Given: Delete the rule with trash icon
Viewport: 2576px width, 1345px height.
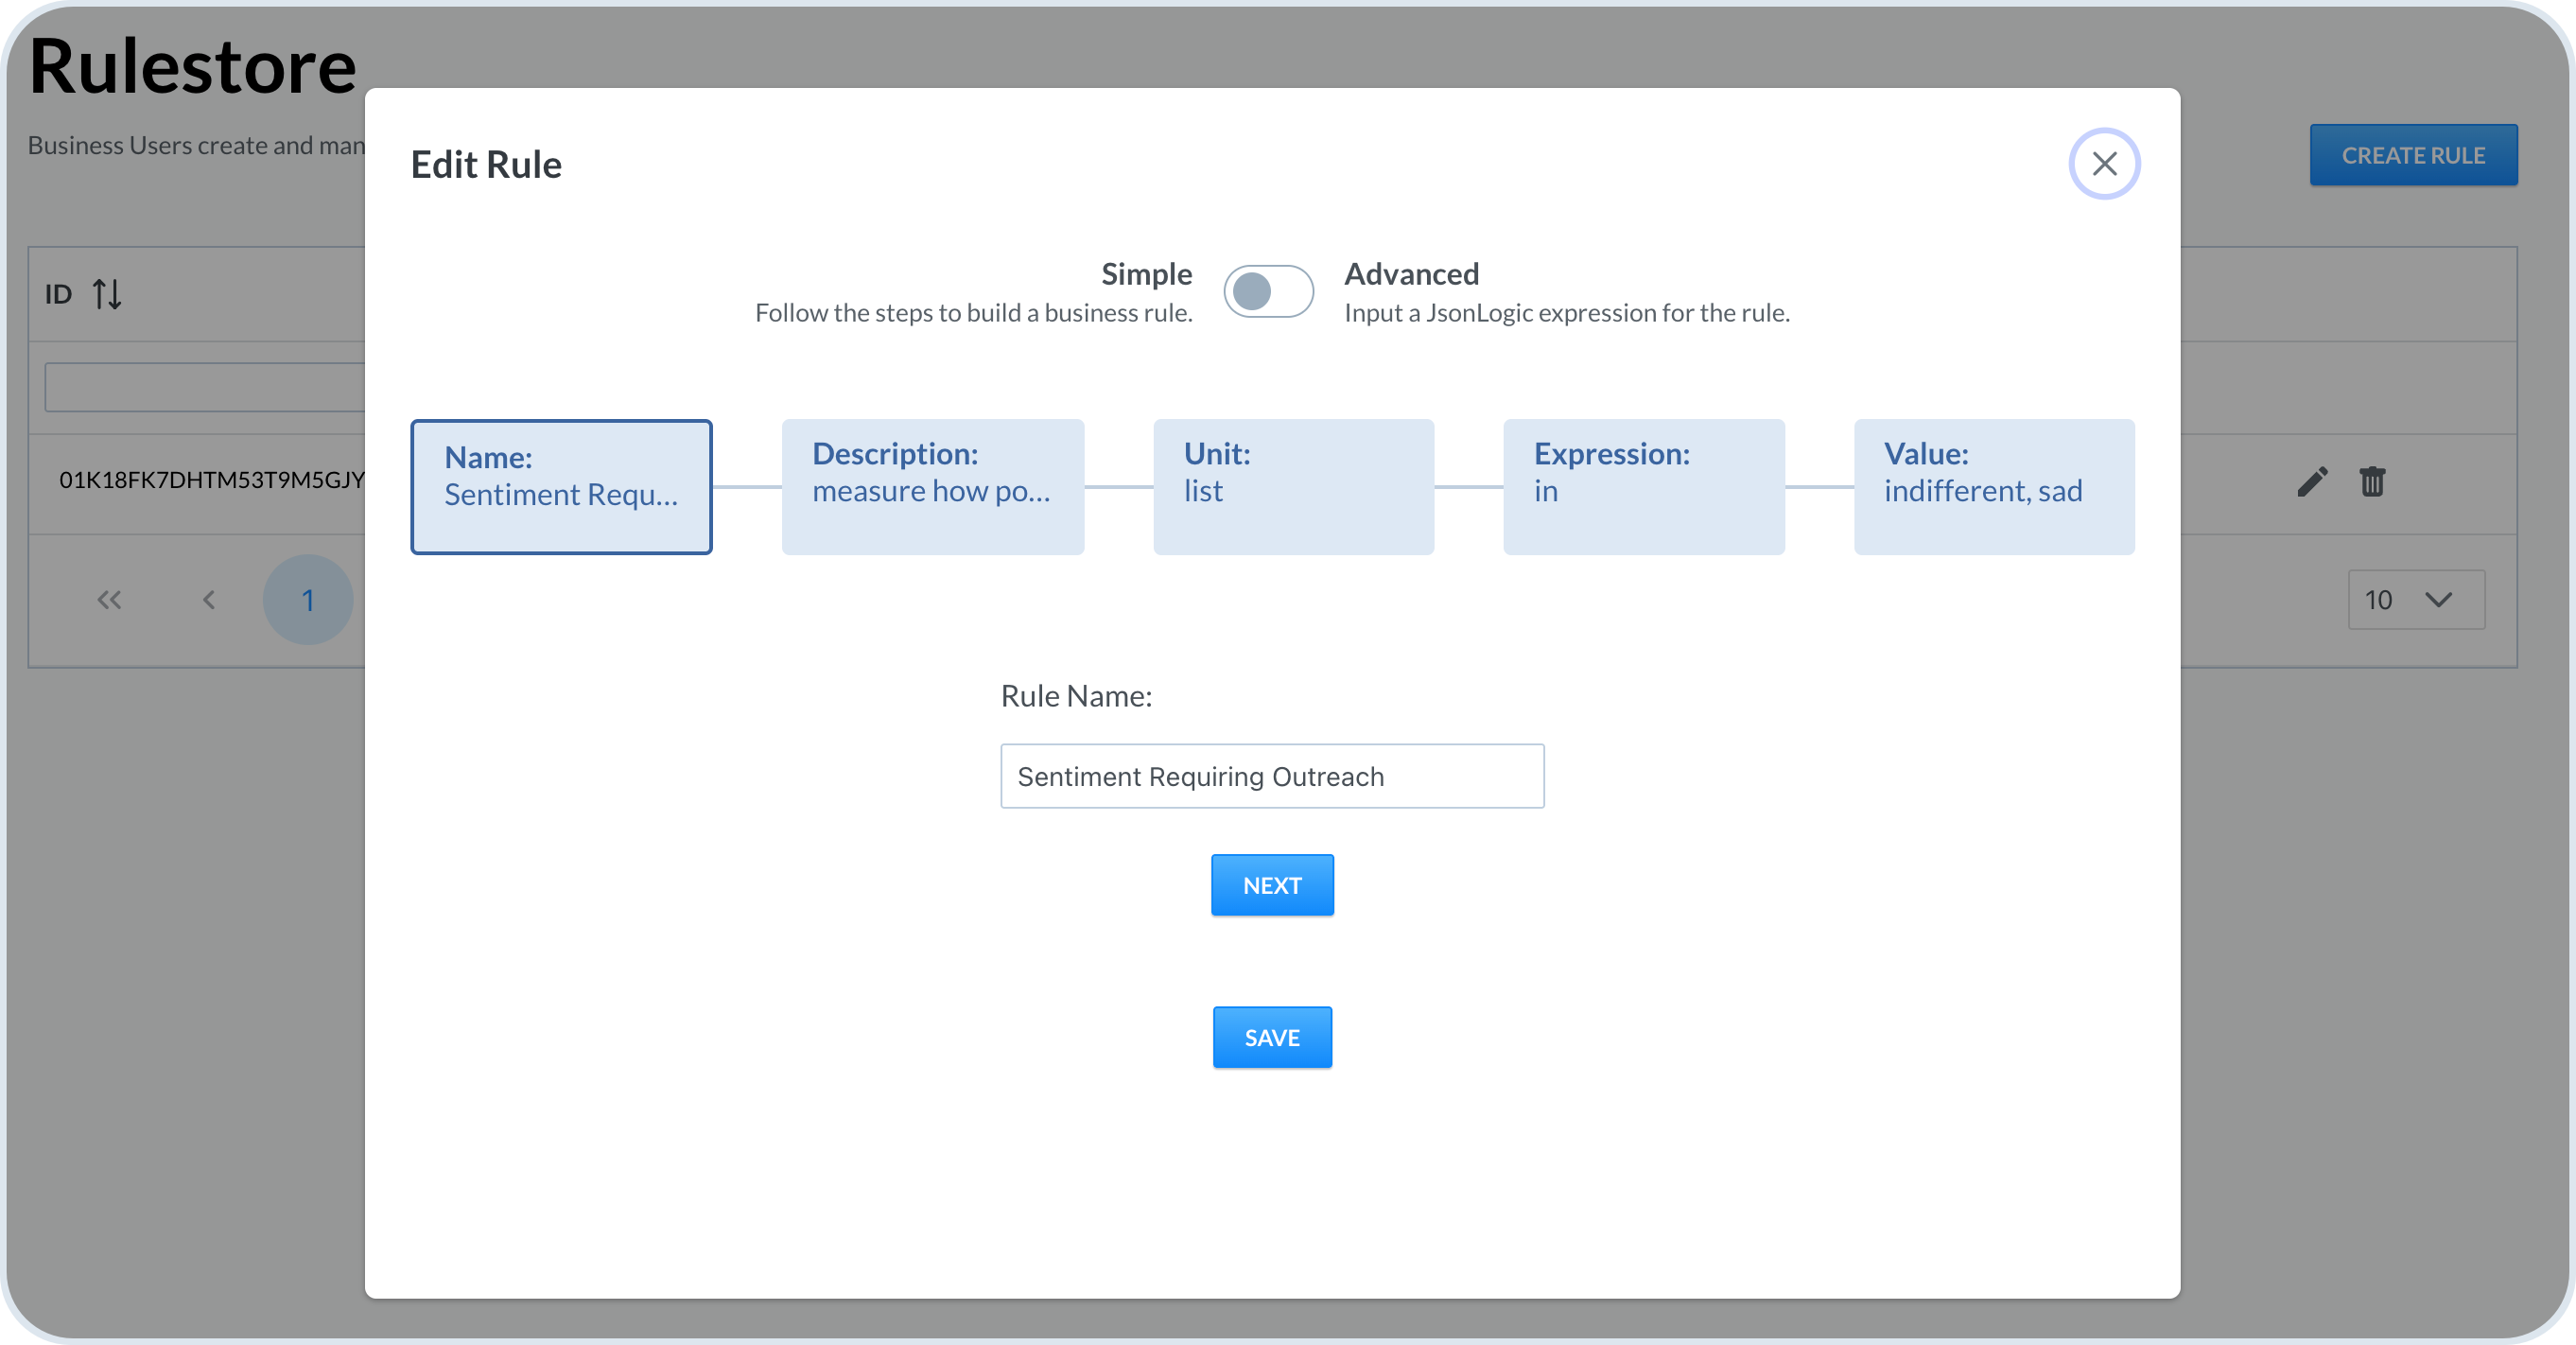Looking at the screenshot, I should click(x=2372, y=482).
